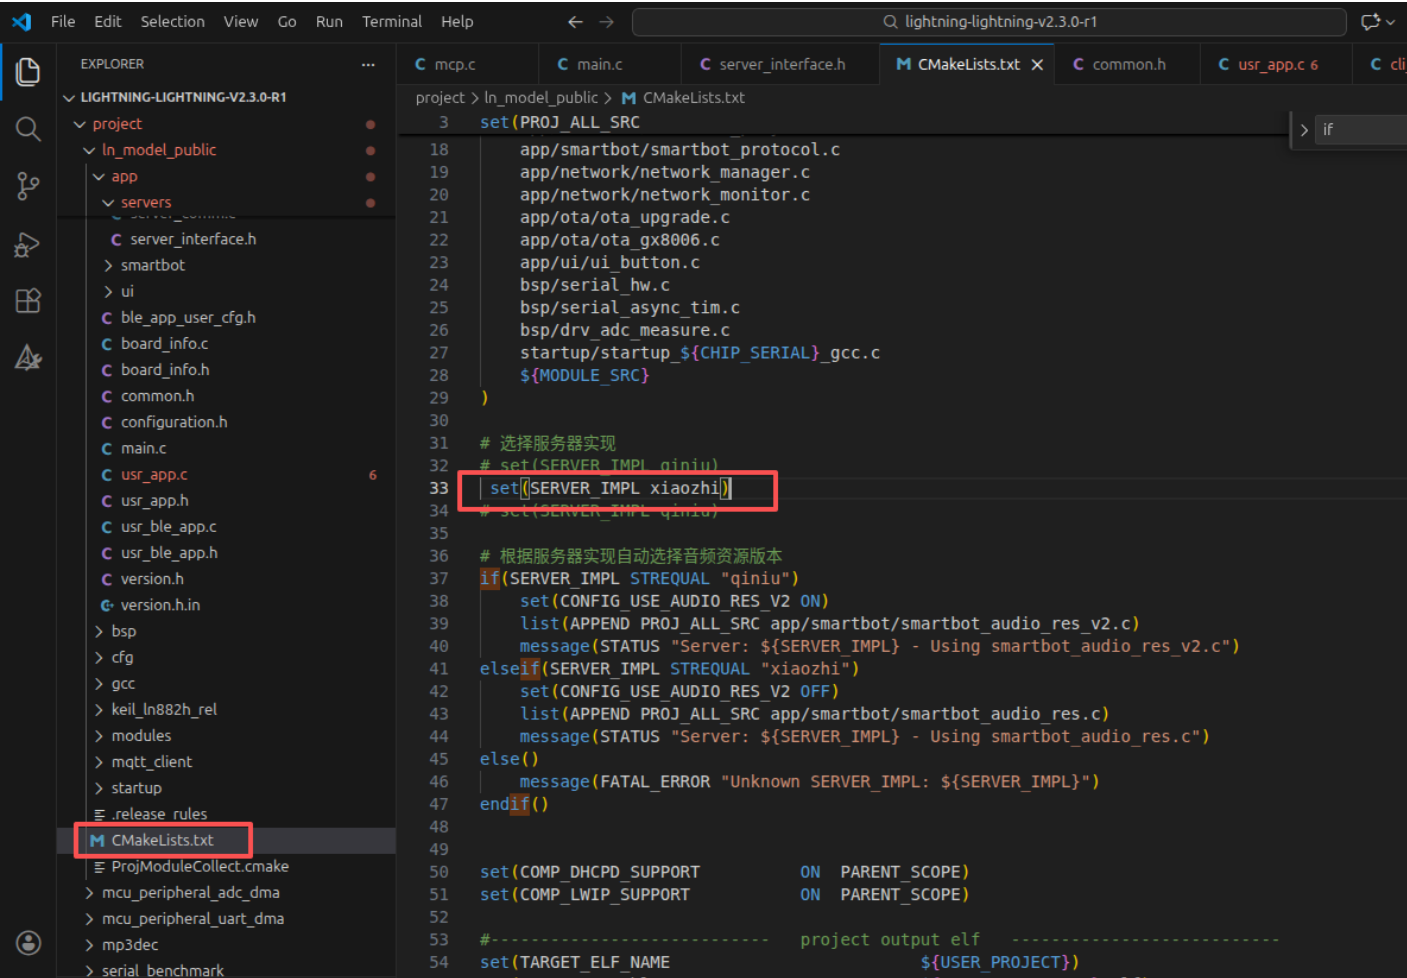Switch to the common.h tab
Screen dimensions: 1407x978
tap(1127, 64)
